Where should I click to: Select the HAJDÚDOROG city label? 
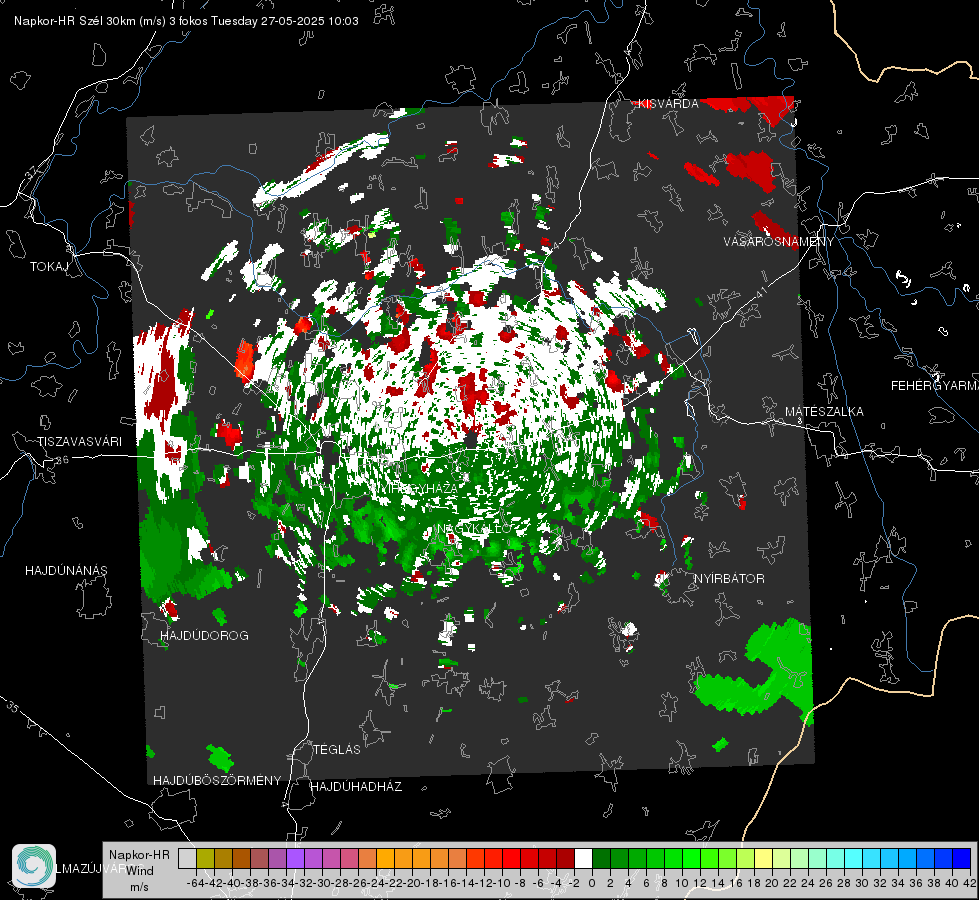pyautogui.click(x=204, y=636)
